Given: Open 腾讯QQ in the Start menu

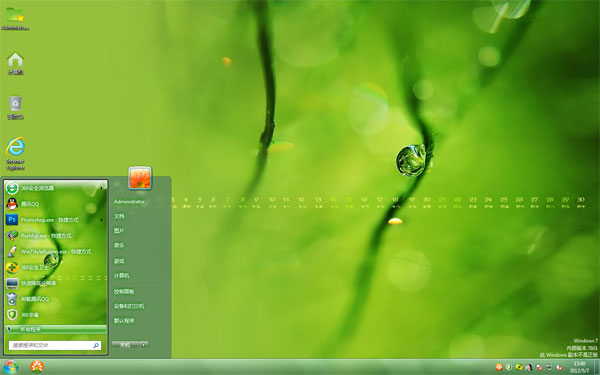Looking at the screenshot, I should click(55, 204).
